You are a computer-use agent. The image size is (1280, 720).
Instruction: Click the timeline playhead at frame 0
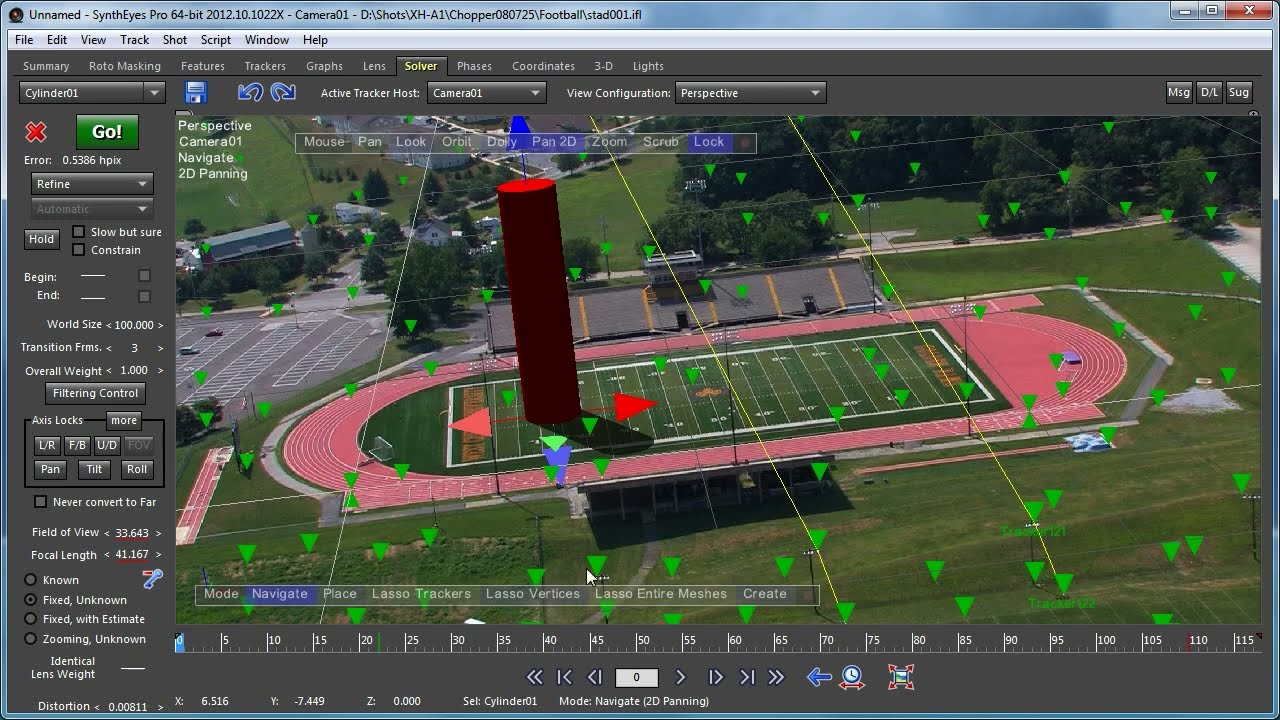coord(180,641)
